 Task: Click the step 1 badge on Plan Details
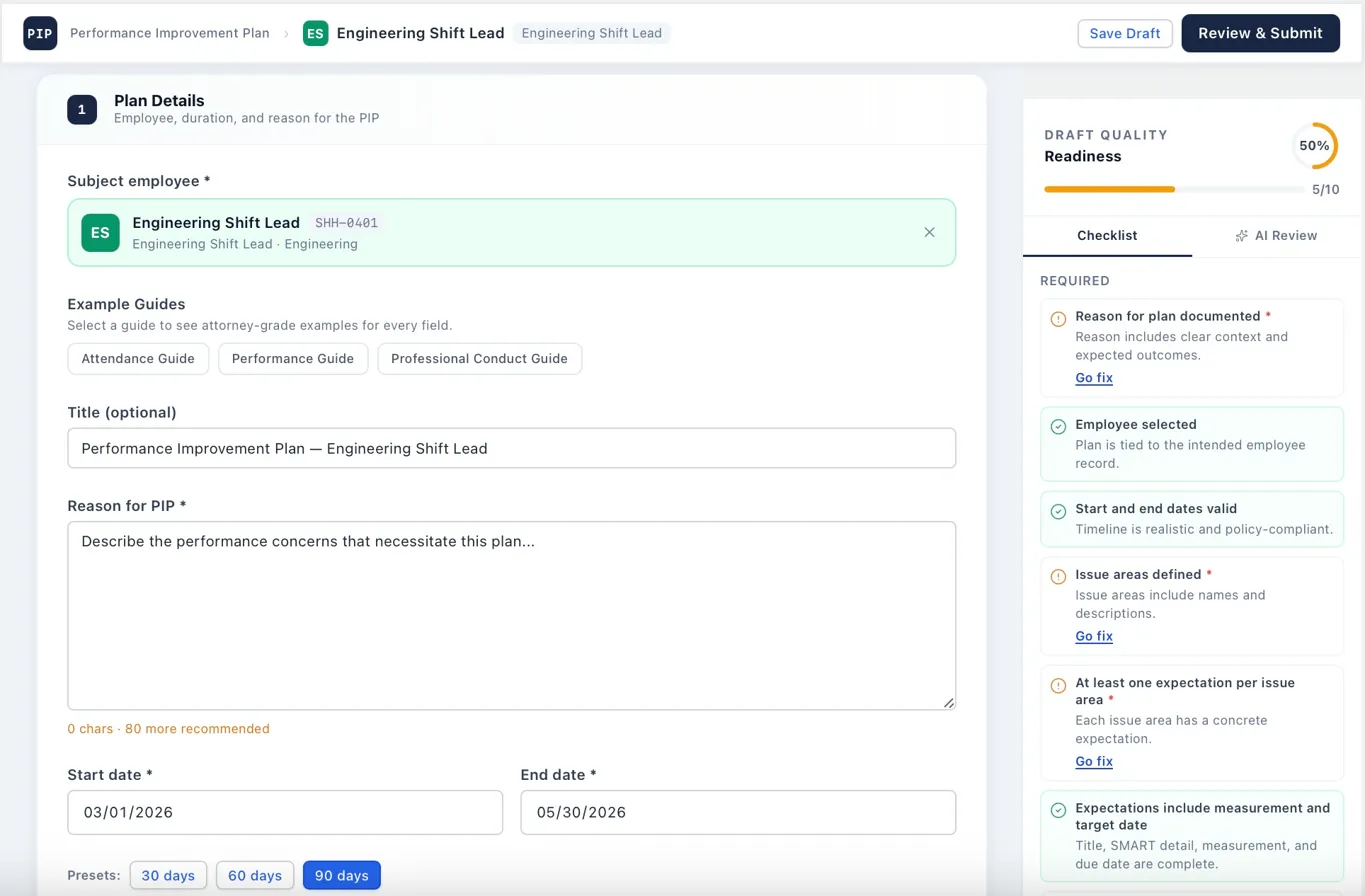(x=82, y=109)
